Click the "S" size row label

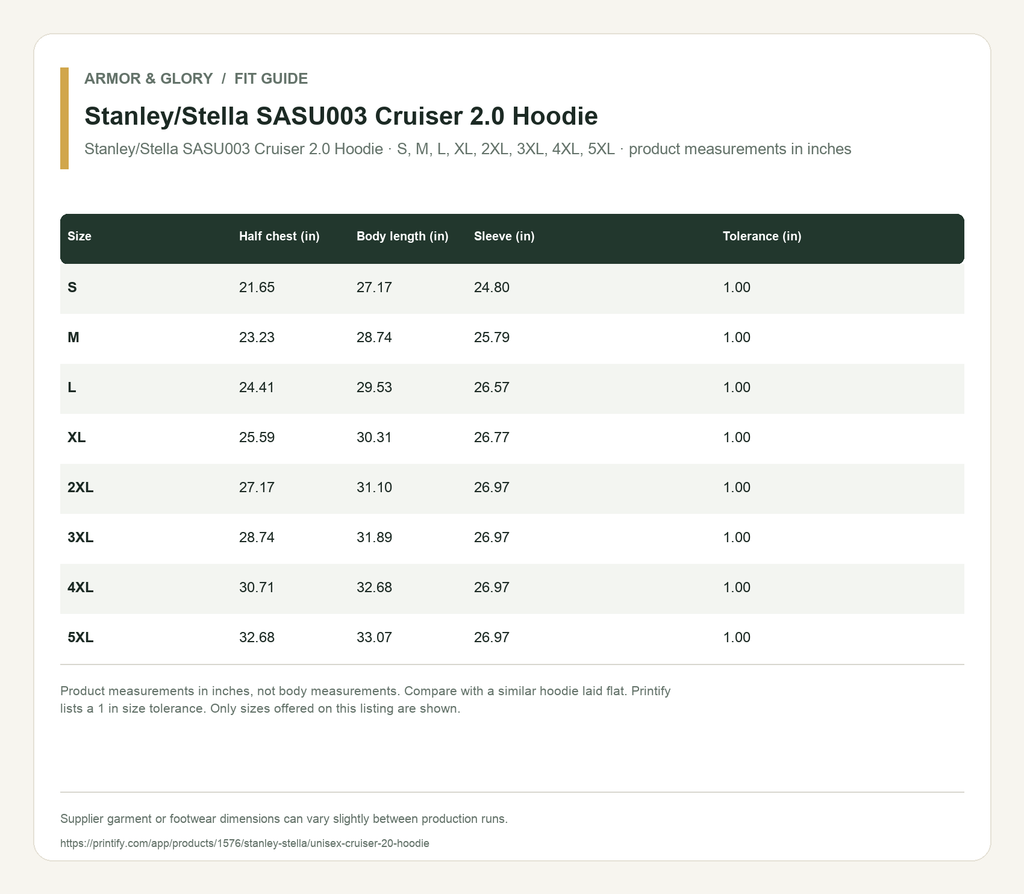point(72,287)
